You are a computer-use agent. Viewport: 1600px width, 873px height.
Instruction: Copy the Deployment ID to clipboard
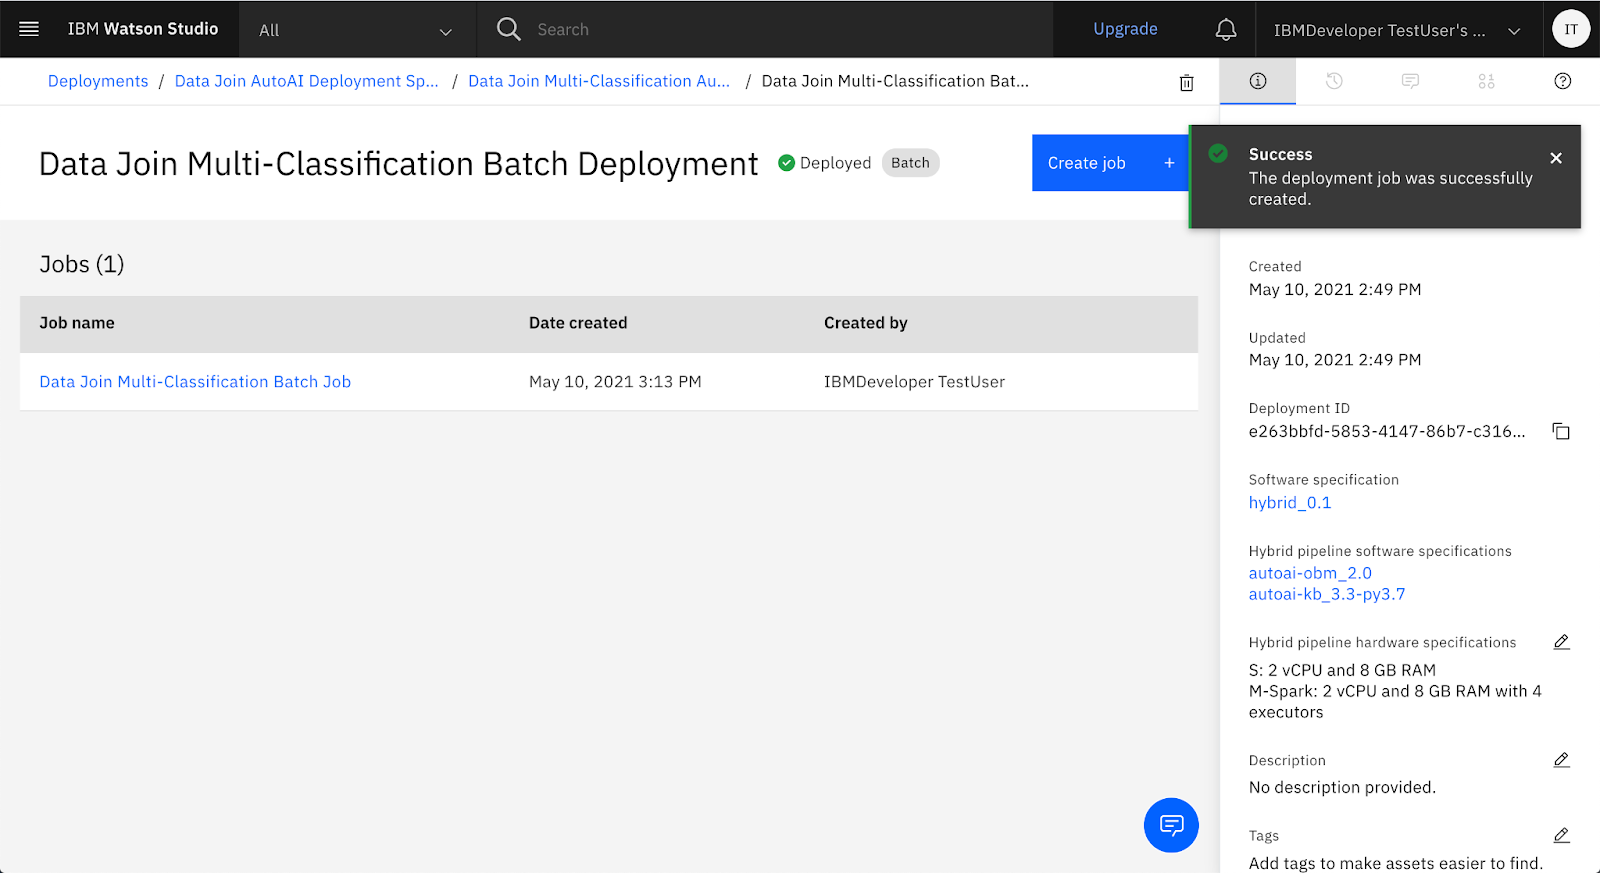(1560, 432)
